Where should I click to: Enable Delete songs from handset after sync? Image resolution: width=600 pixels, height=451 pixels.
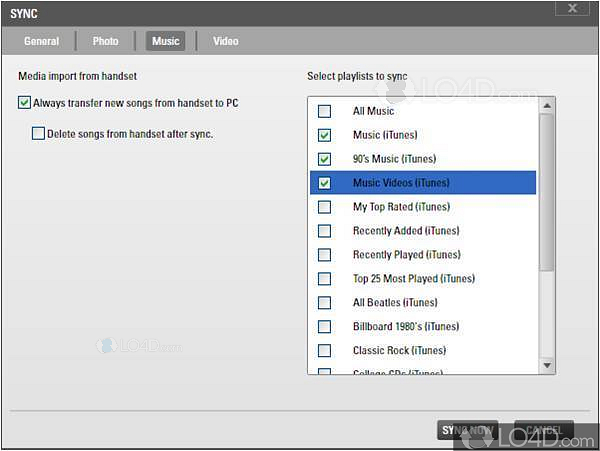[x=38, y=134]
